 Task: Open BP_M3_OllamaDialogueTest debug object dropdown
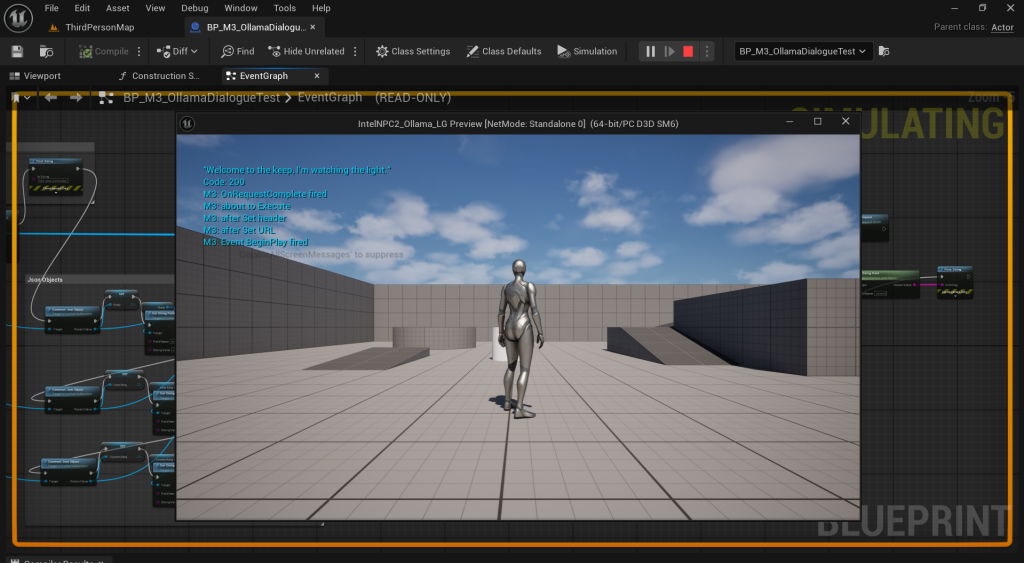point(803,52)
